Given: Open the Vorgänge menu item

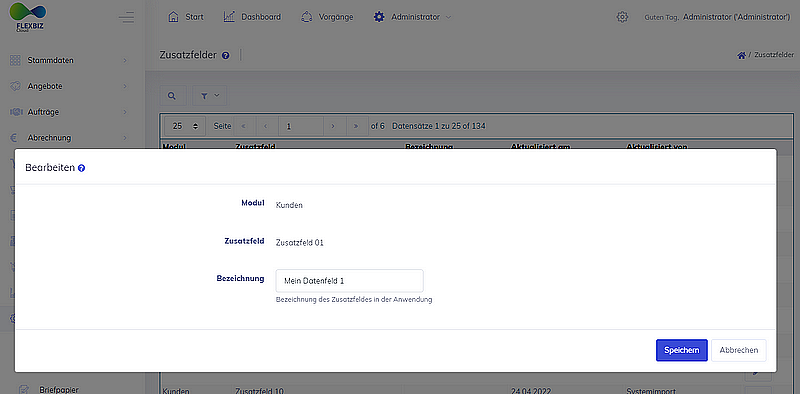Looking at the screenshot, I should click(x=336, y=17).
